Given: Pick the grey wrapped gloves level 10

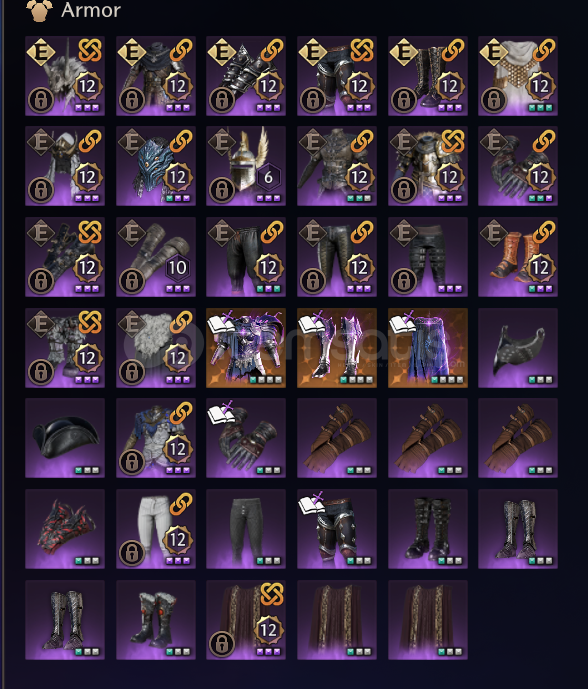Looking at the screenshot, I should pos(156,257).
